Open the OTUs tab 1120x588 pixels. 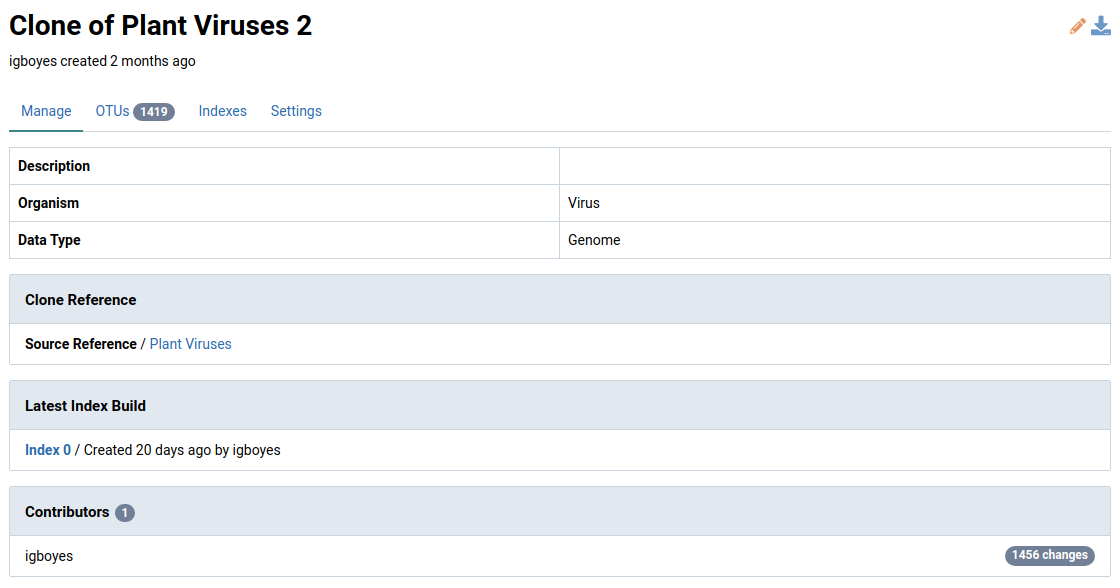point(113,111)
